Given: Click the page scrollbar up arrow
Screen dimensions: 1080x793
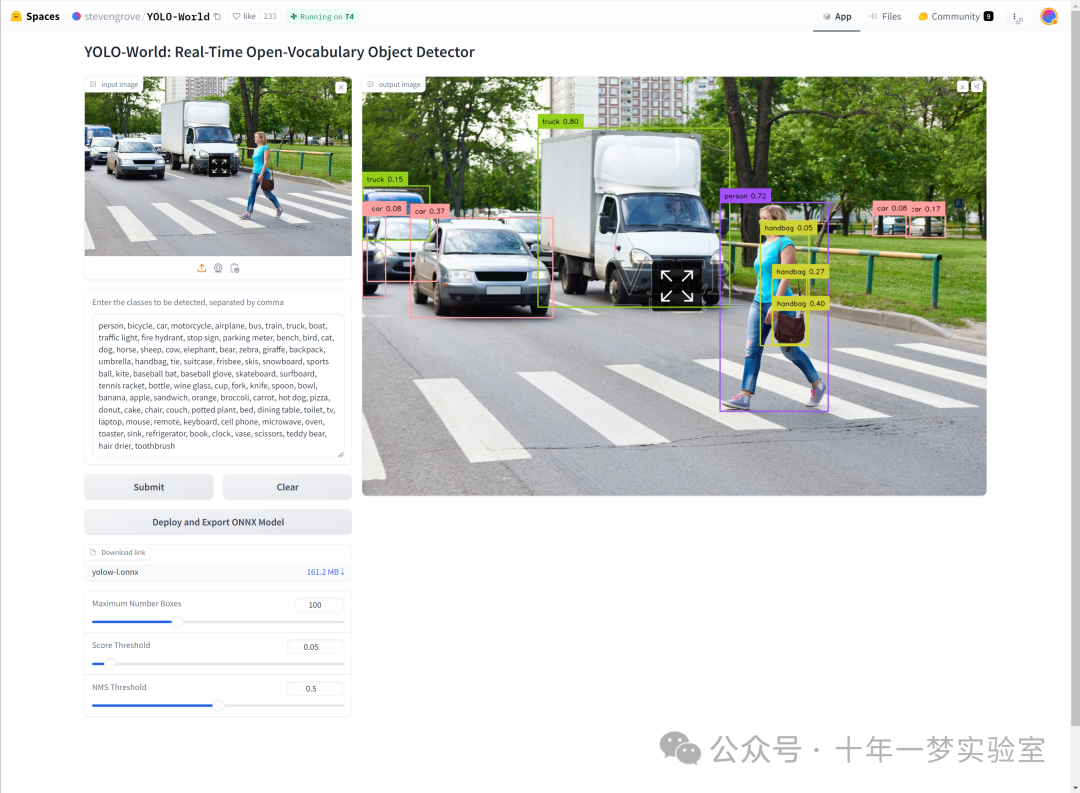Looking at the screenshot, I should click(1075, 4).
